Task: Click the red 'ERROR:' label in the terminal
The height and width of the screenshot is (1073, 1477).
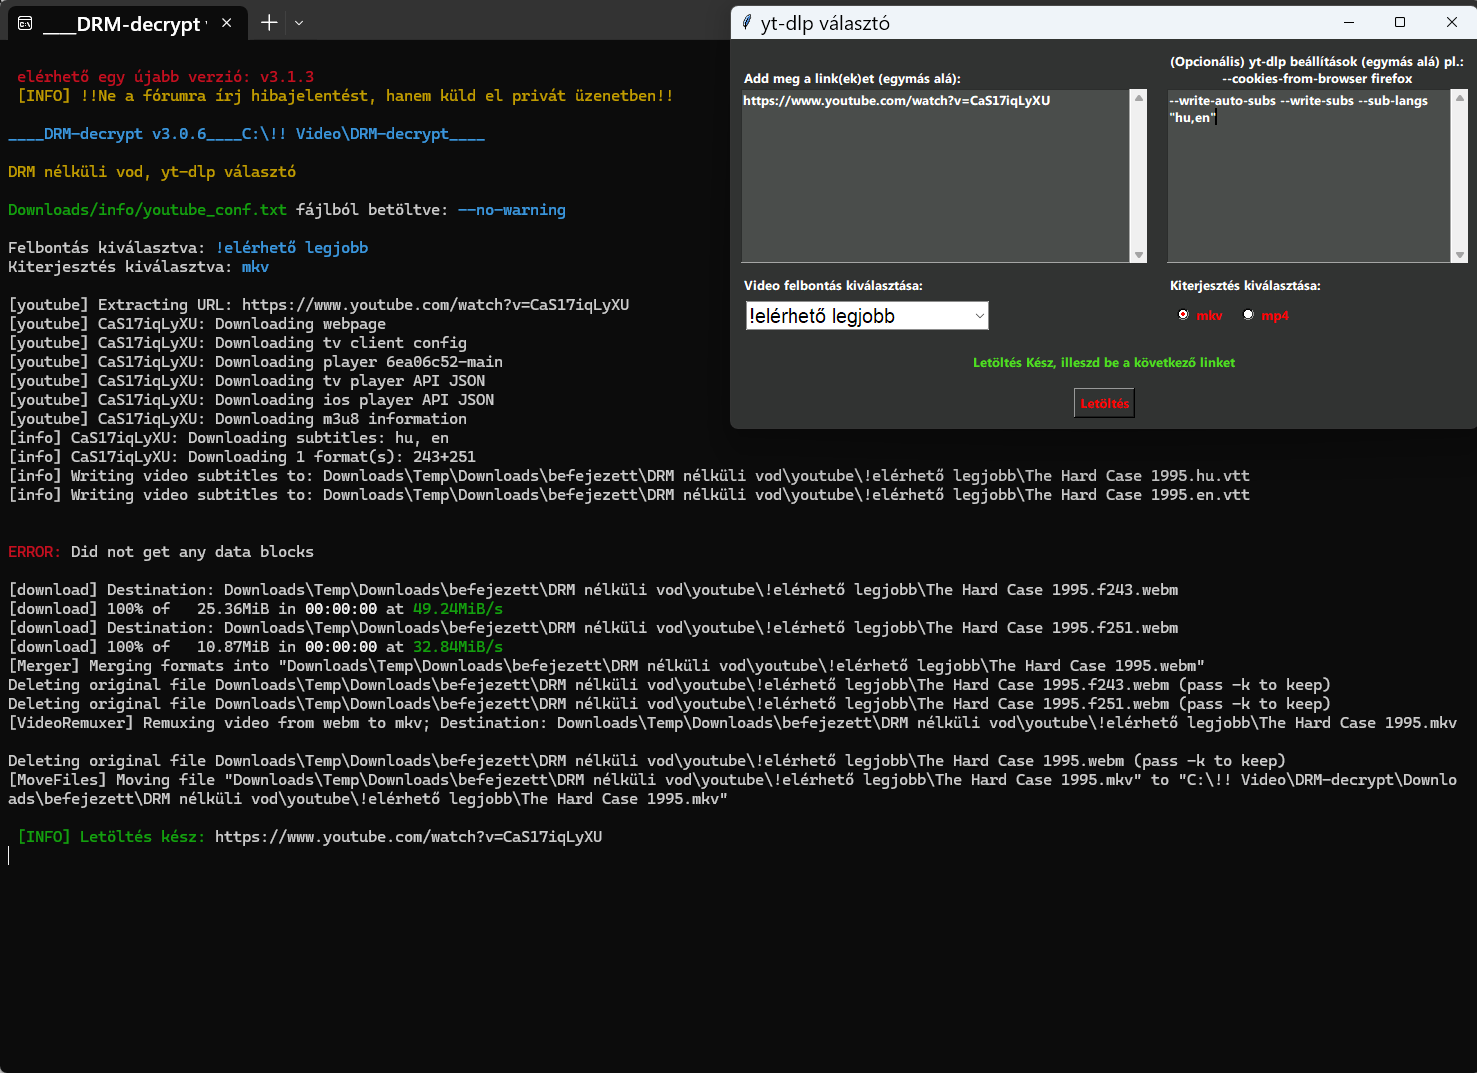Action: coord(35,552)
